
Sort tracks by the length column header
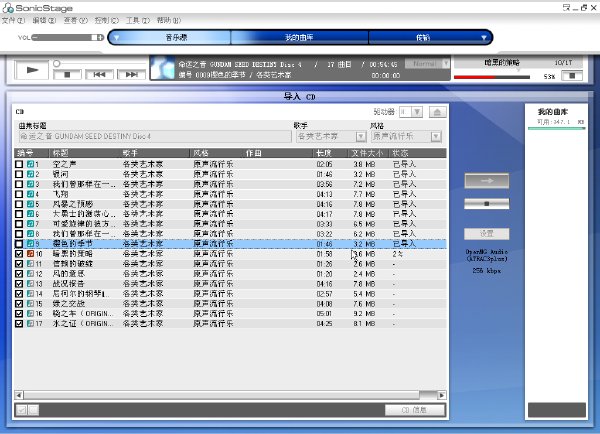[331, 153]
